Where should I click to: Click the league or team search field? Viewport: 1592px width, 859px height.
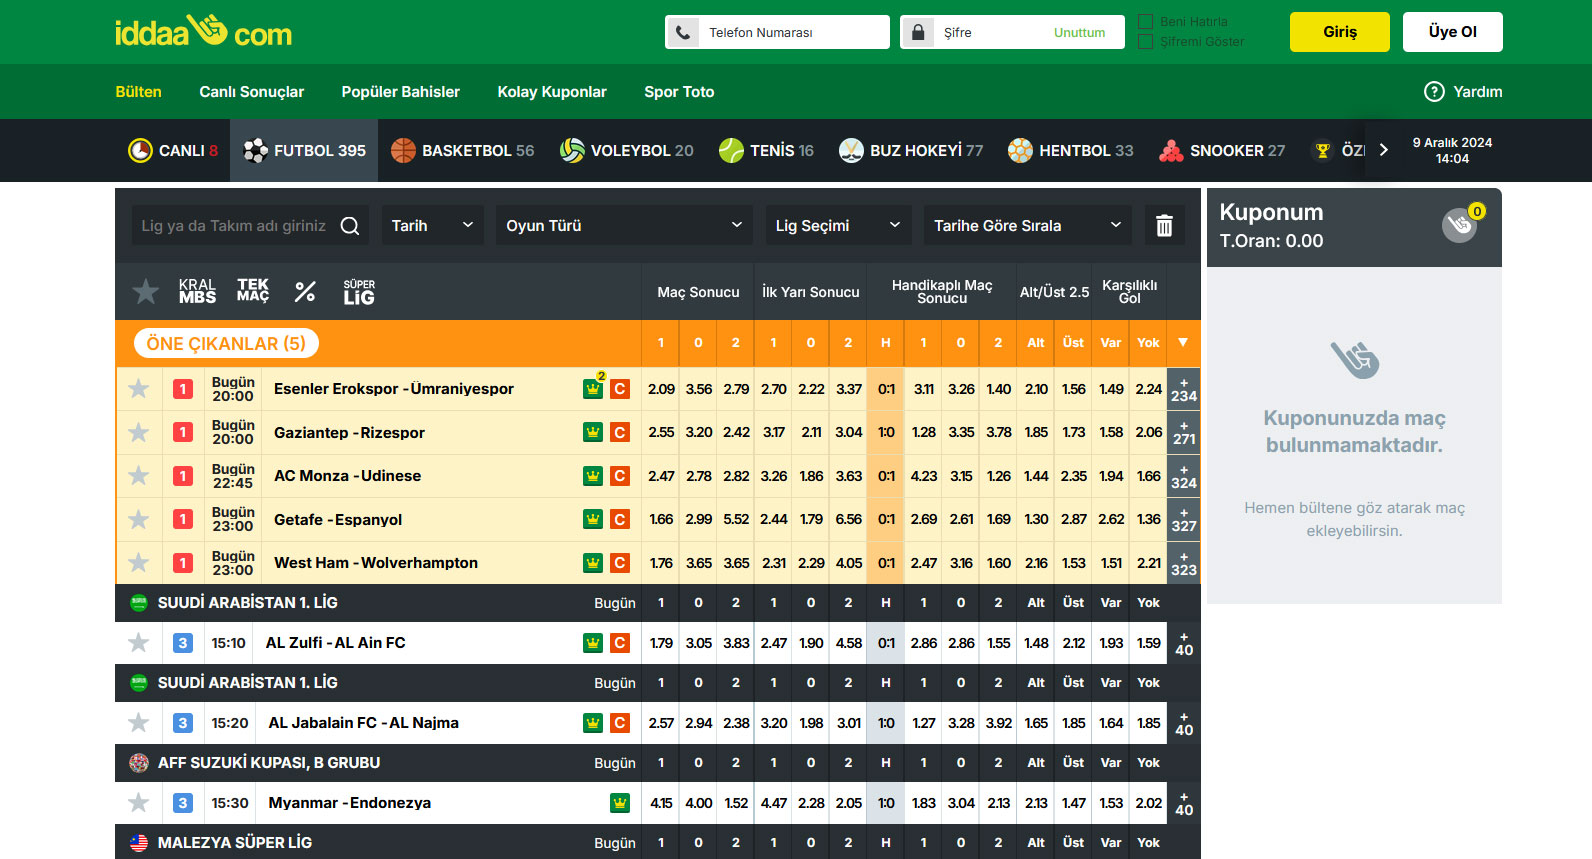pos(250,225)
